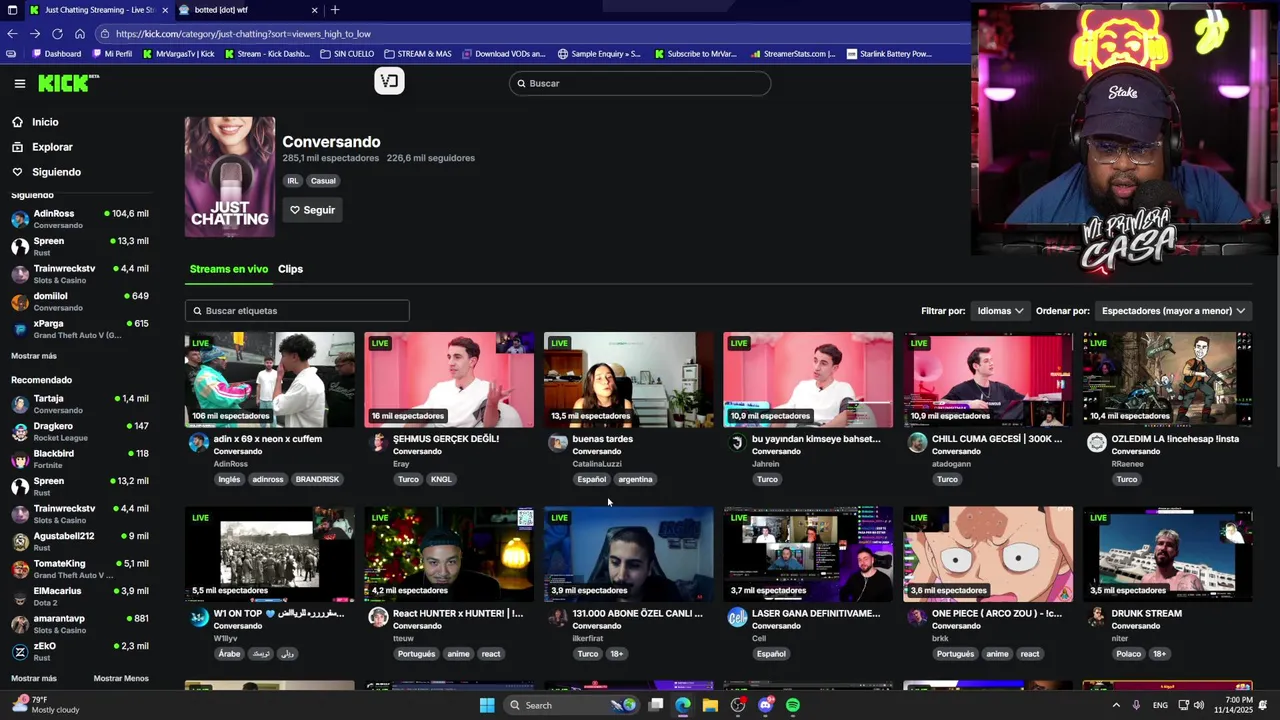Open a new browser tab
This screenshot has height=720, width=1280.
(x=335, y=10)
